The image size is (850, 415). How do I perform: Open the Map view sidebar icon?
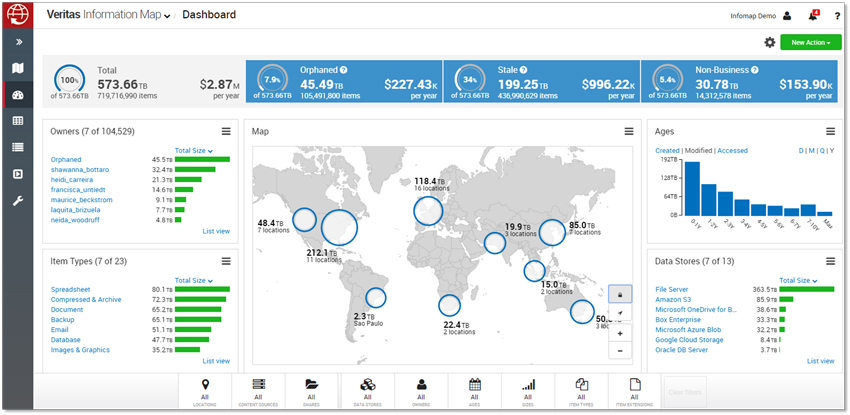[x=18, y=68]
